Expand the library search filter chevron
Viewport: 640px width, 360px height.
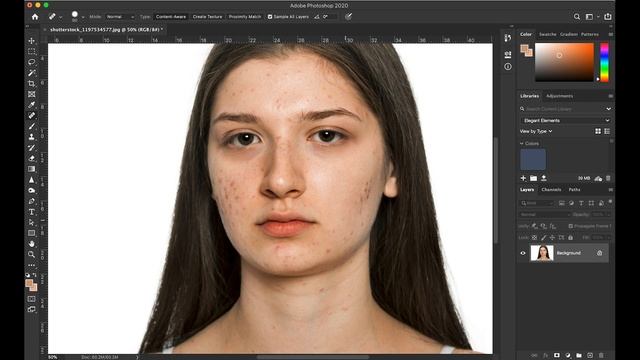(x=609, y=109)
